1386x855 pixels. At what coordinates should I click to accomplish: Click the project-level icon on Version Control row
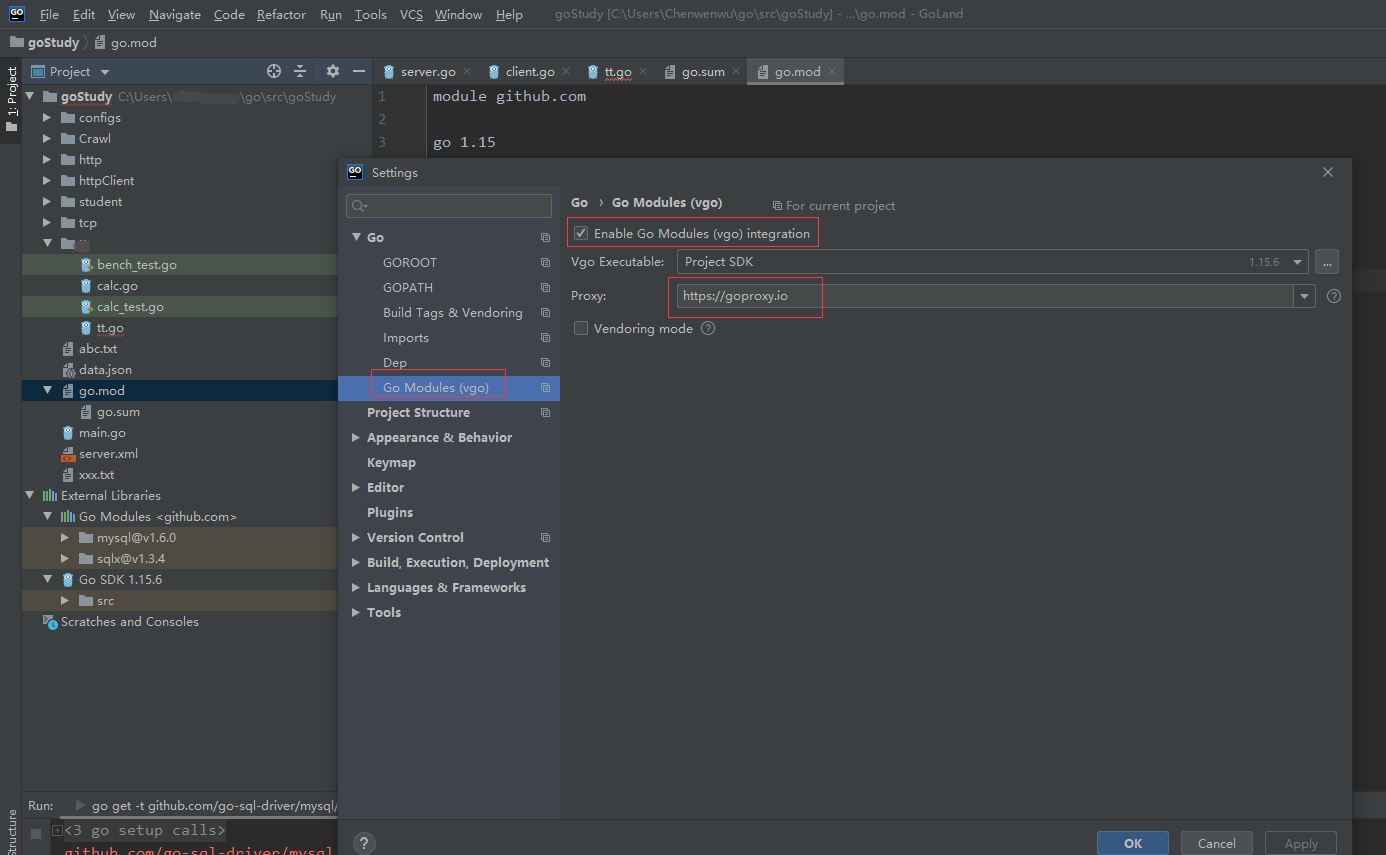click(545, 537)
